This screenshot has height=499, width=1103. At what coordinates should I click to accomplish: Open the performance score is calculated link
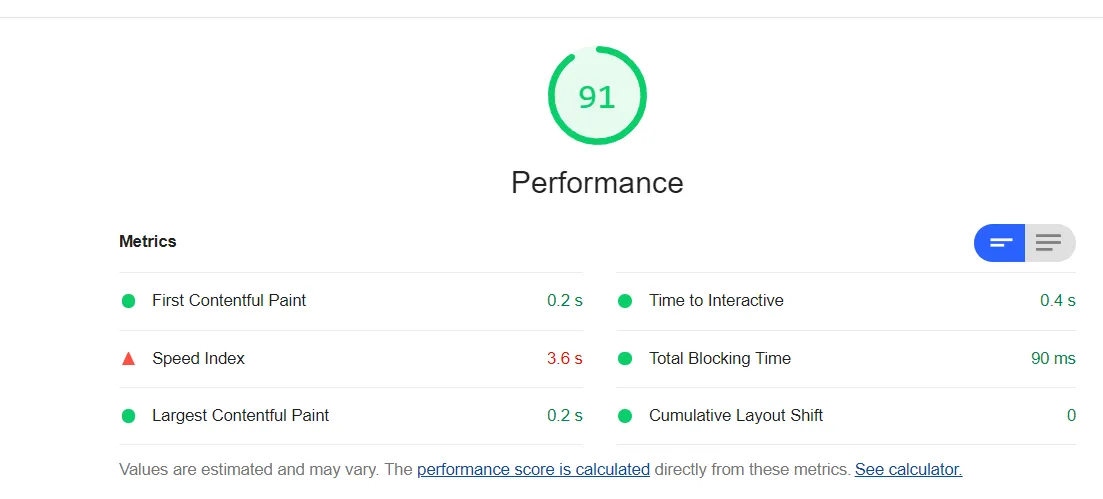click(533, 469)
